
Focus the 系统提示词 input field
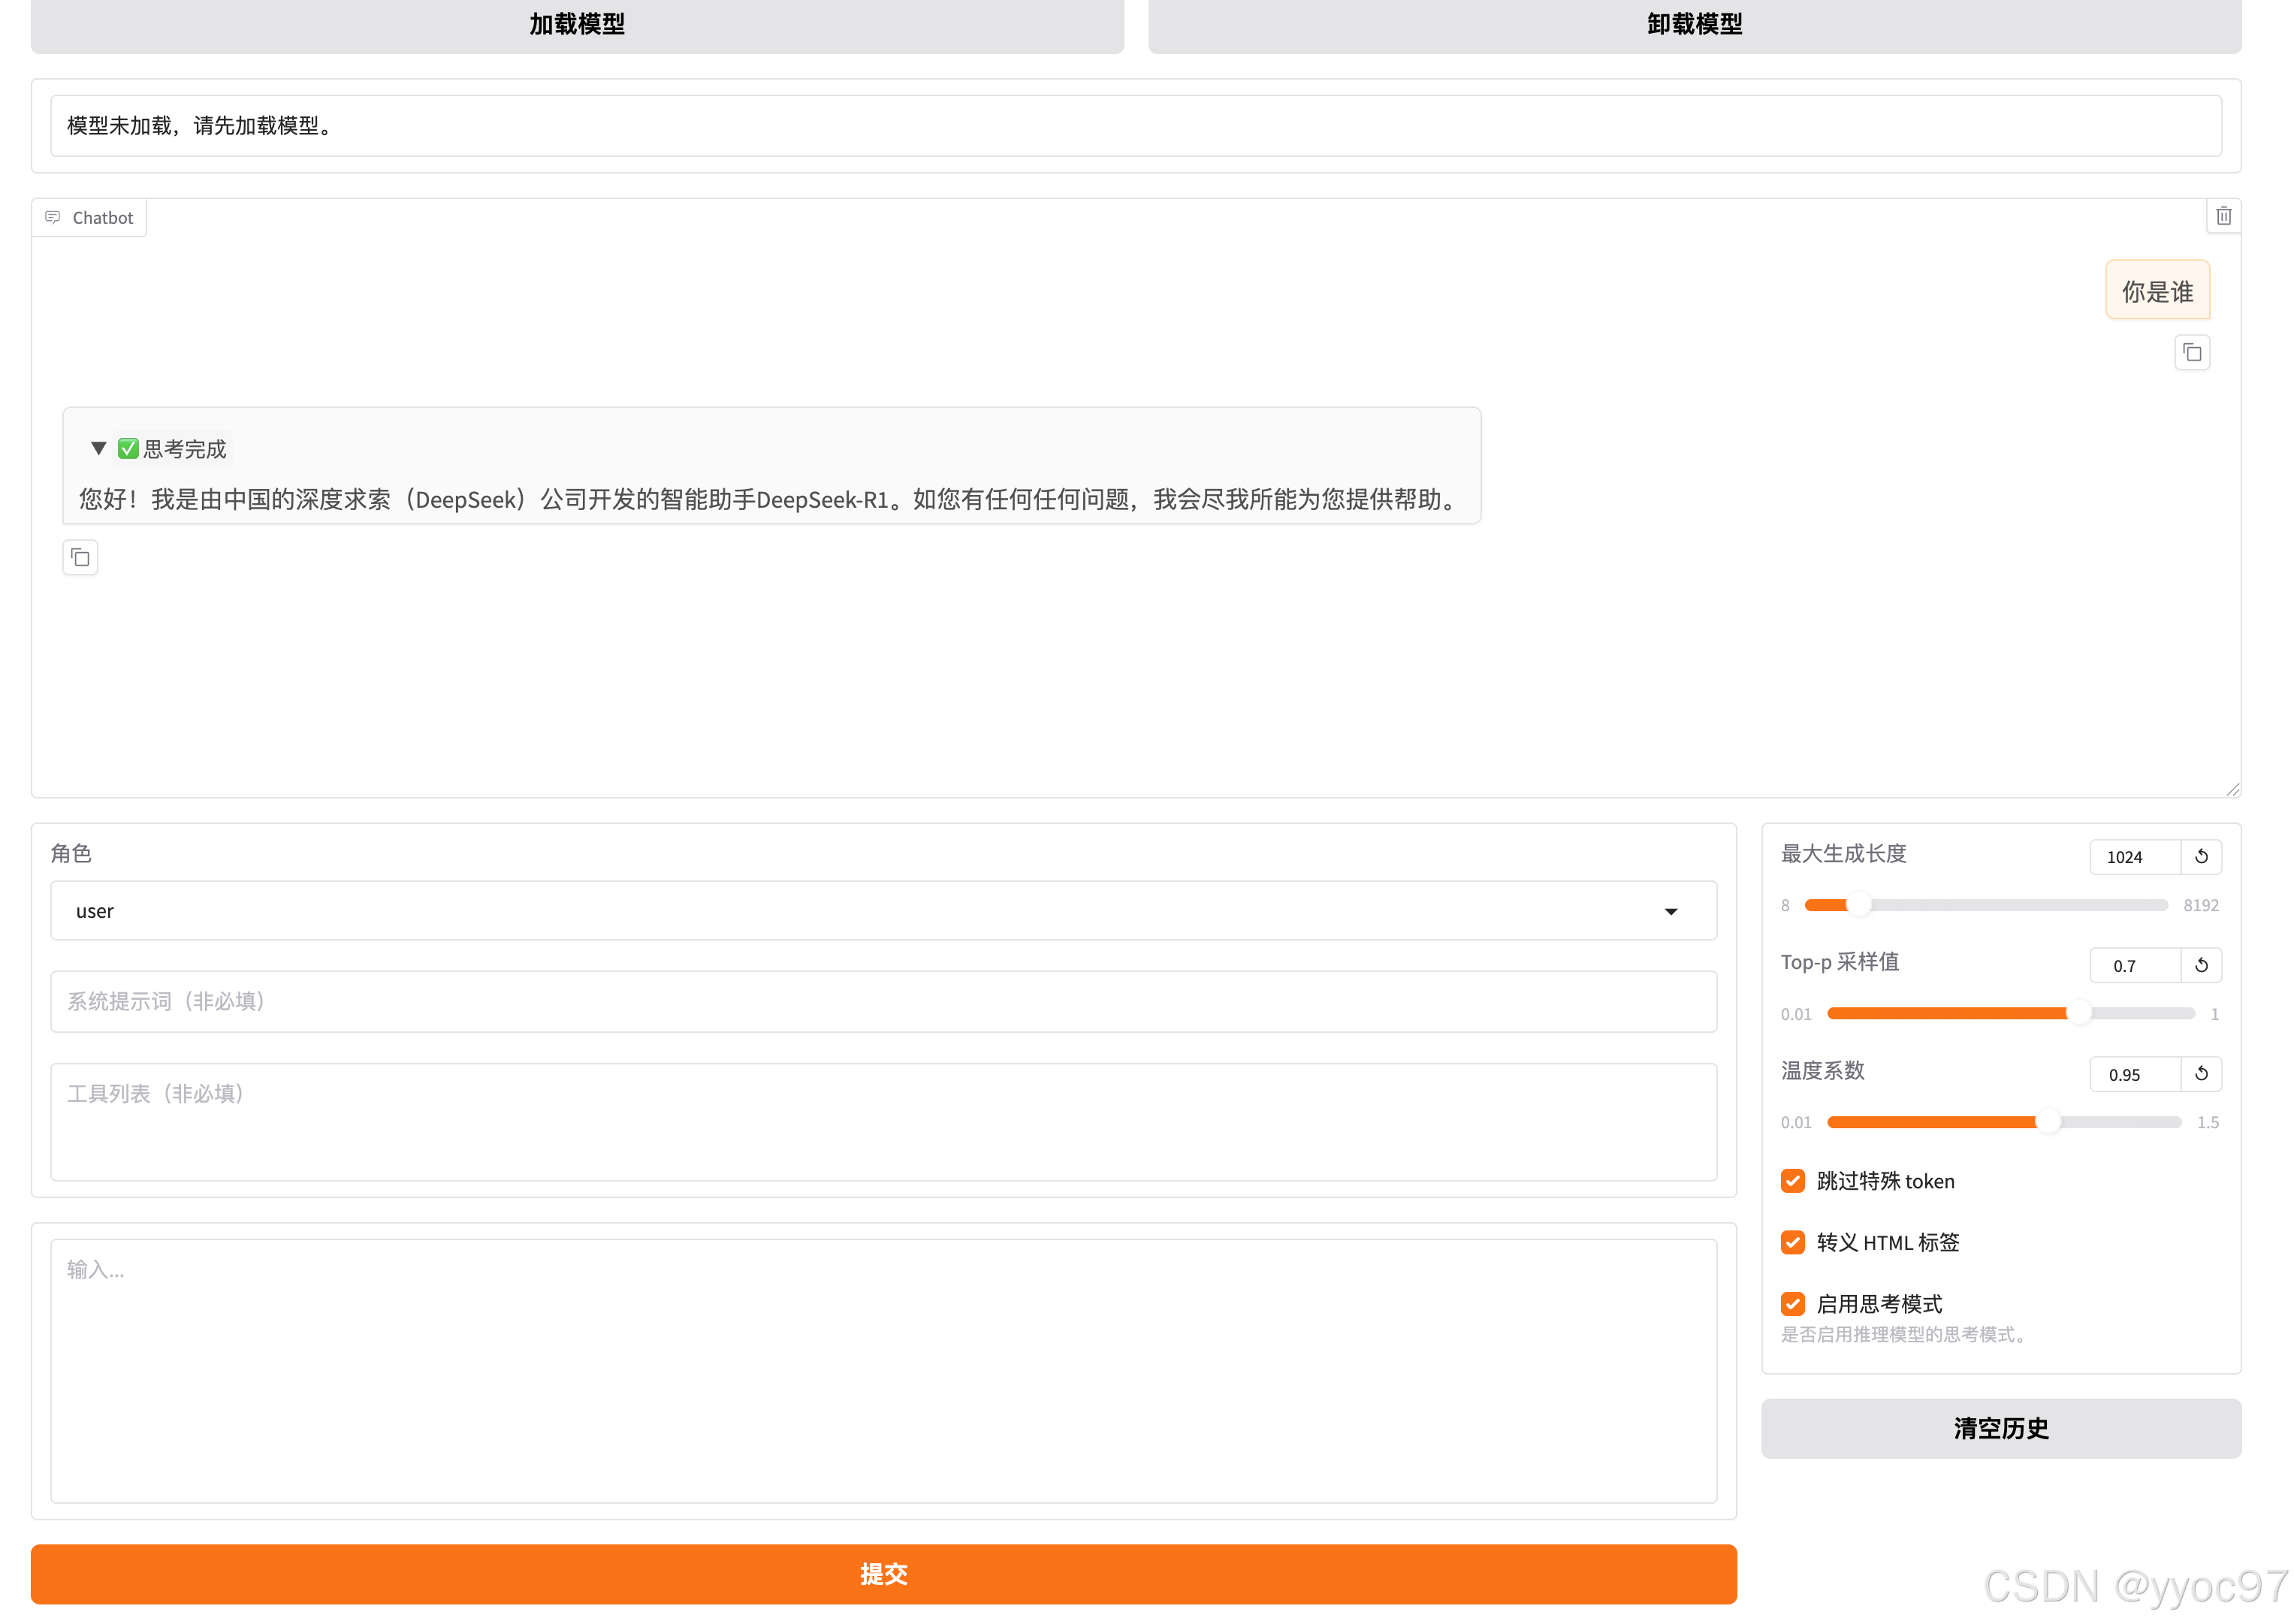883,1002
